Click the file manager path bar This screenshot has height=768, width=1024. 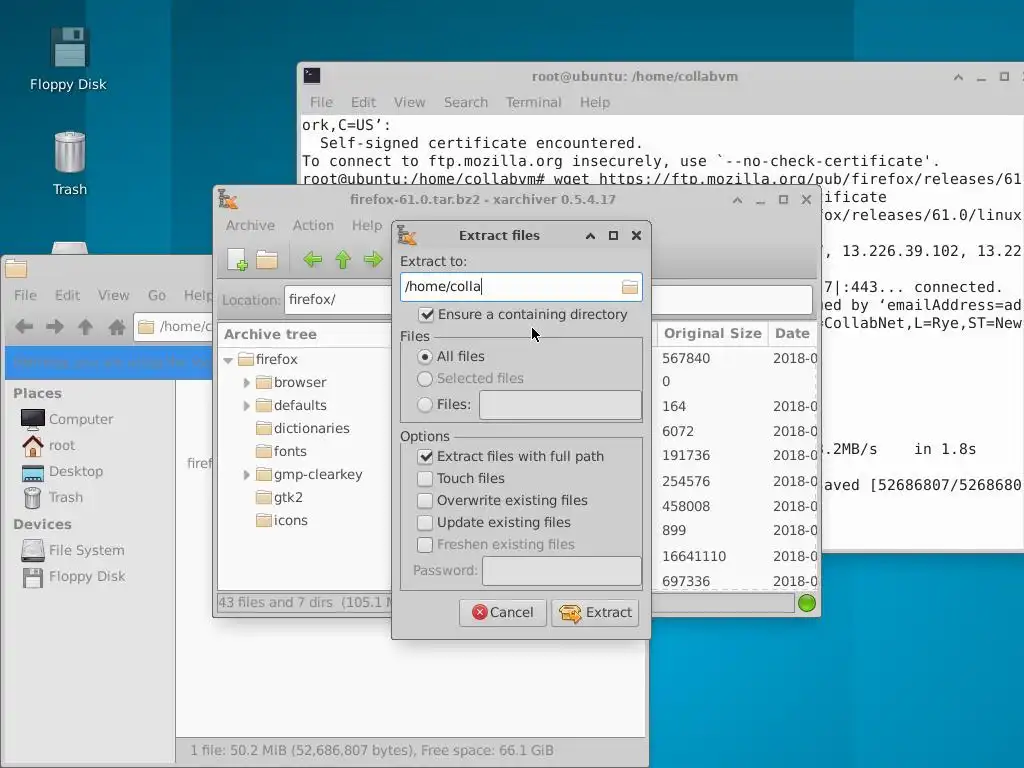[x=173, y=327]
